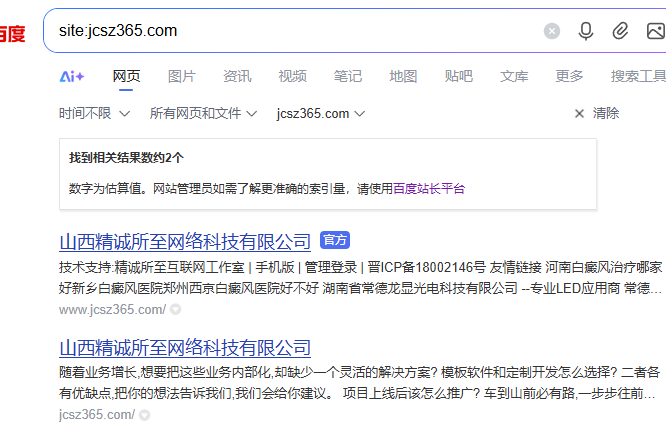Click the jcsz365.com/ URL under second result
The image size is (666, 437).
[97, 414]
